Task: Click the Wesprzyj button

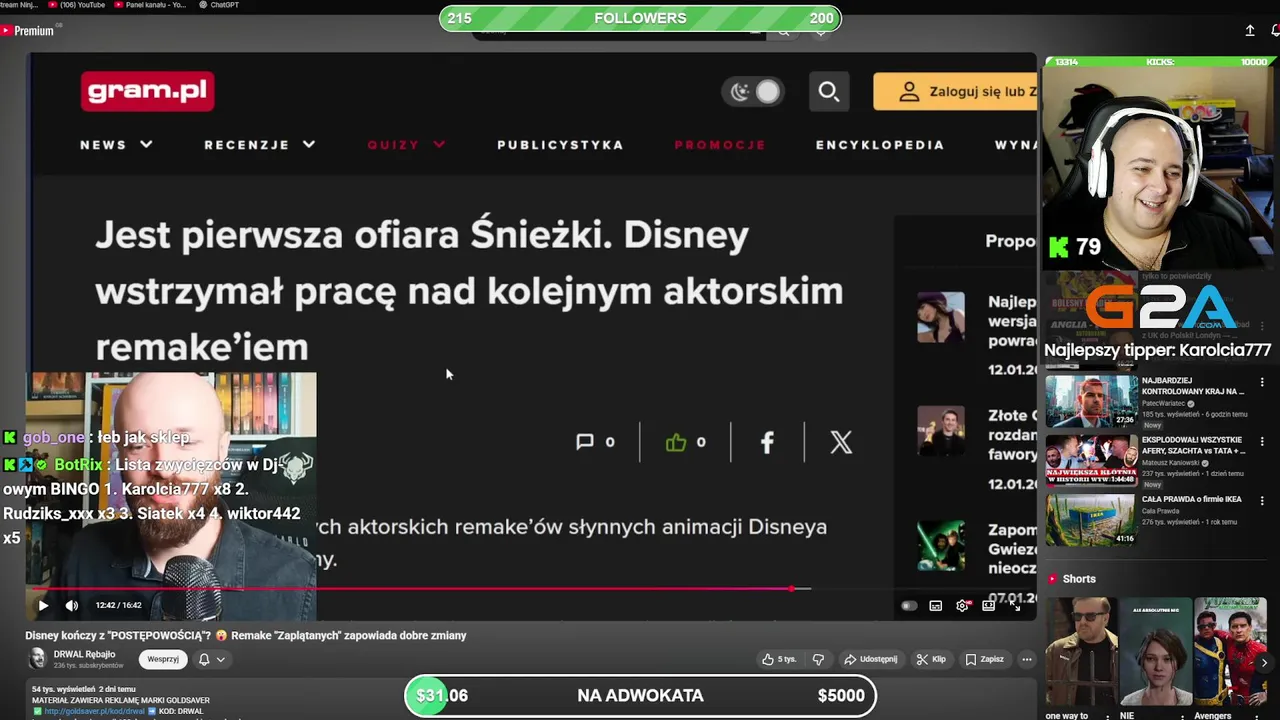Action: point(163,659)
